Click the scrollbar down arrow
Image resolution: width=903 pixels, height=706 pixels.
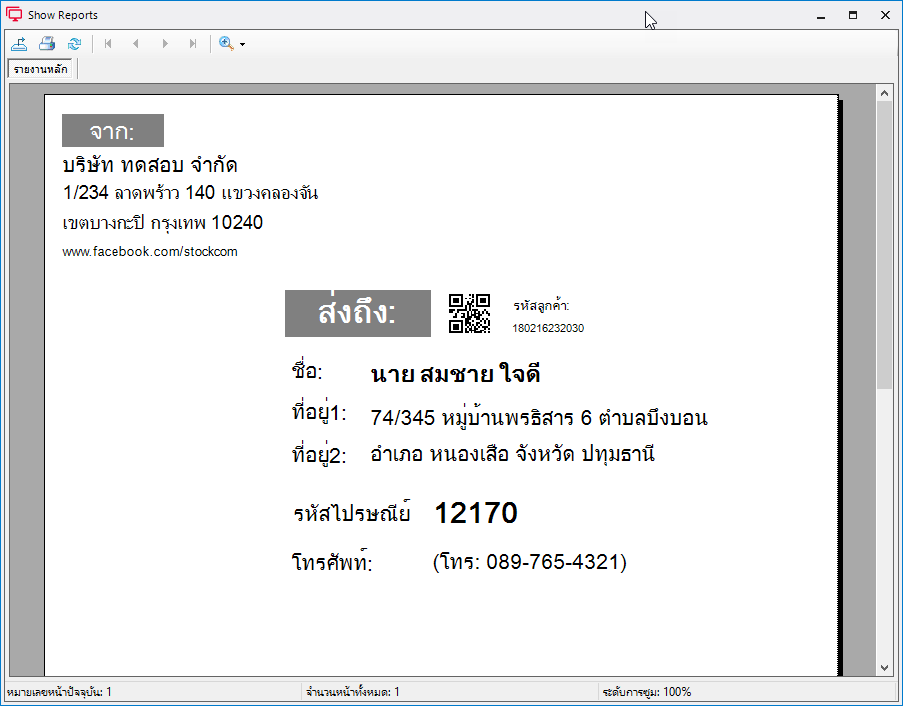(x=885, y=668)
